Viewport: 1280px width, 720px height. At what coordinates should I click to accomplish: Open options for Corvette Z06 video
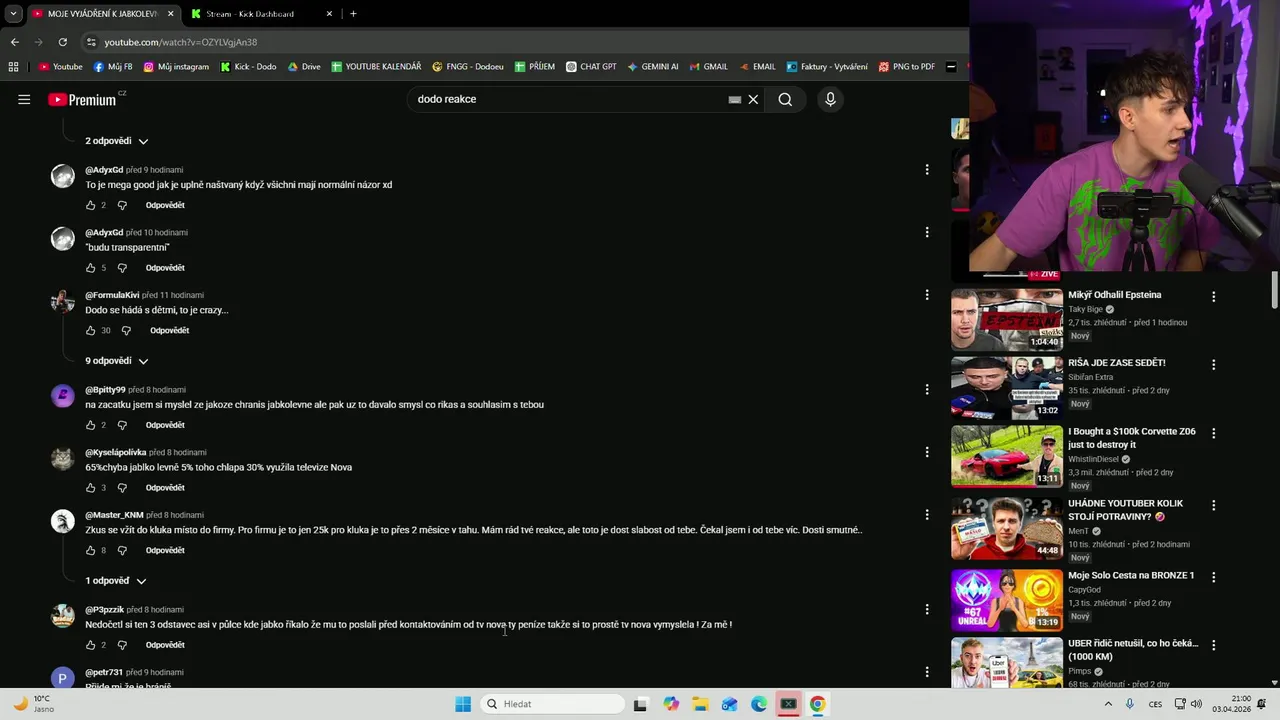(1213, 433)
